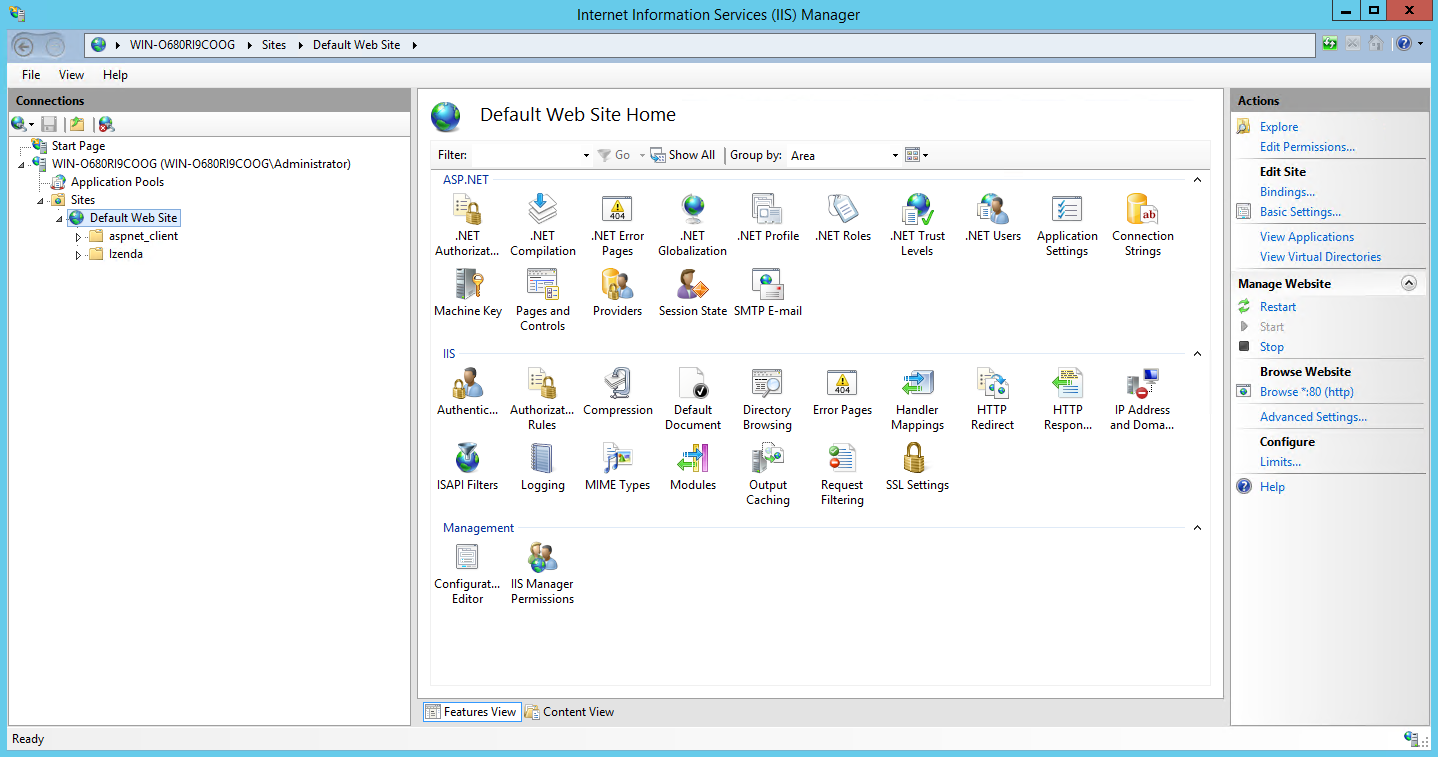Expand the Izenda folder node
The image size is (1438, 757).
[79, 255]
